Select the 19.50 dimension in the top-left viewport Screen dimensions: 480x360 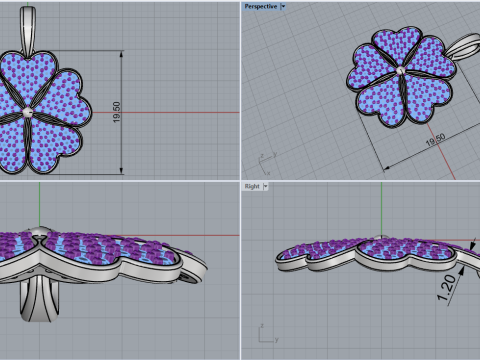pos(117,112)
